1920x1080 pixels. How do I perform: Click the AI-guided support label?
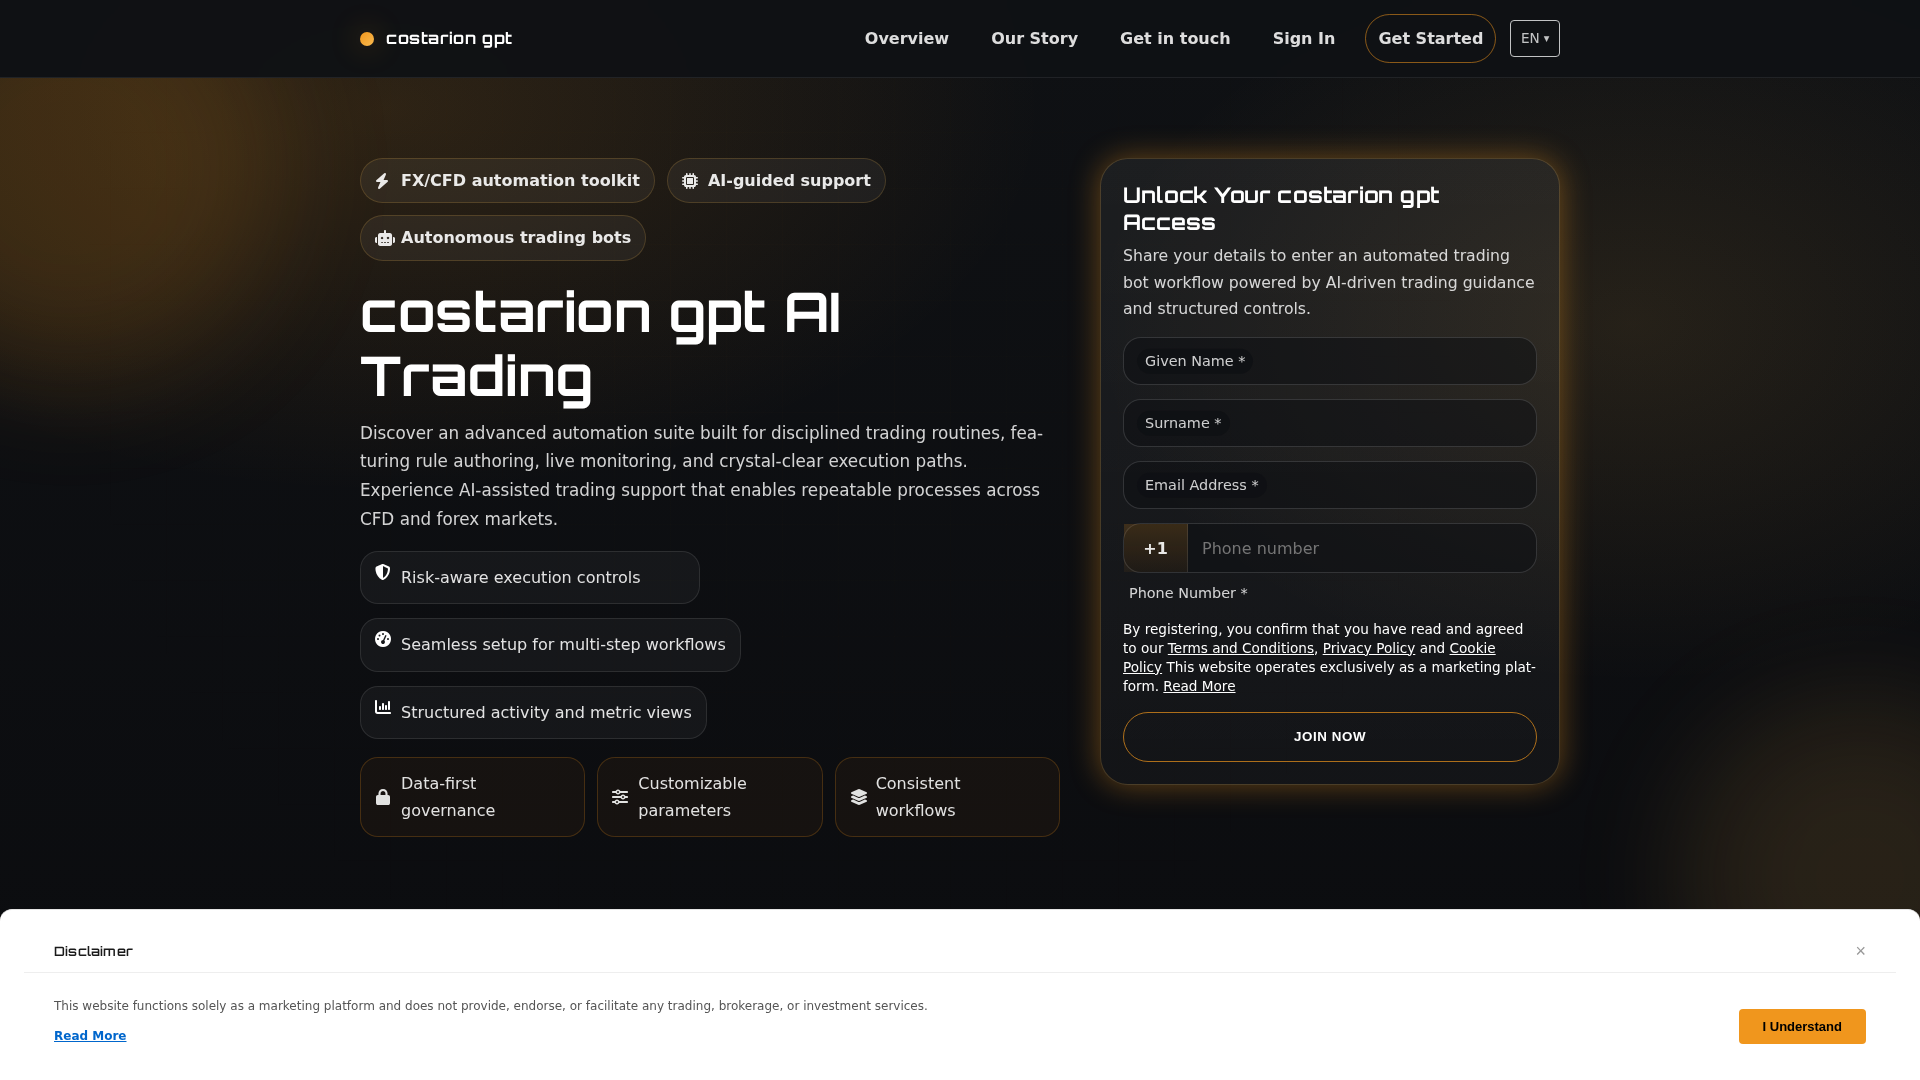point(789,181)
